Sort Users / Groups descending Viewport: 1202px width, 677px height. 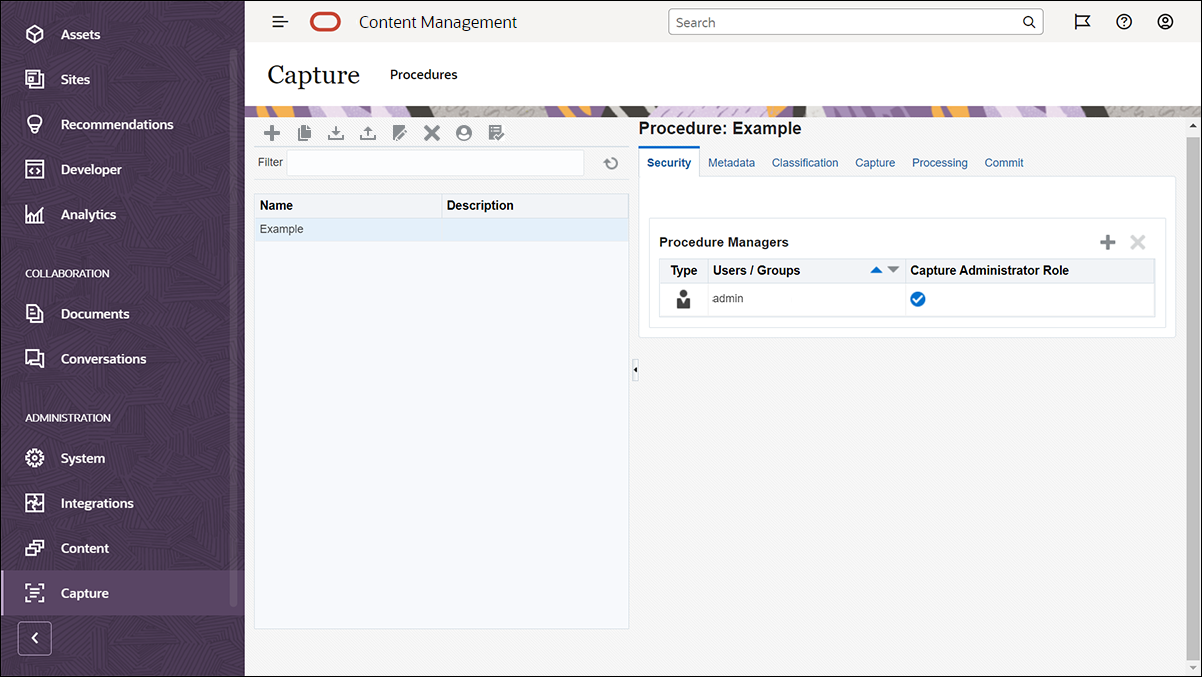click(892, 270)
